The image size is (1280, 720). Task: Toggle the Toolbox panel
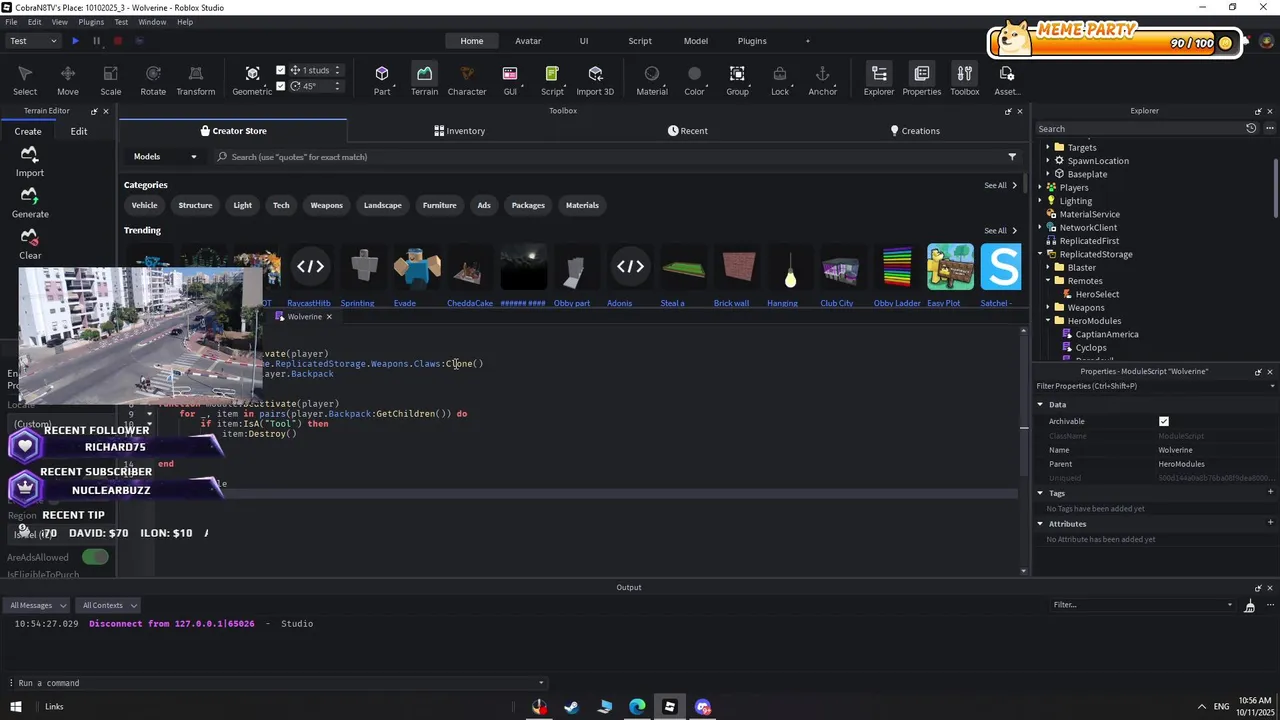[x=964, y=80]
